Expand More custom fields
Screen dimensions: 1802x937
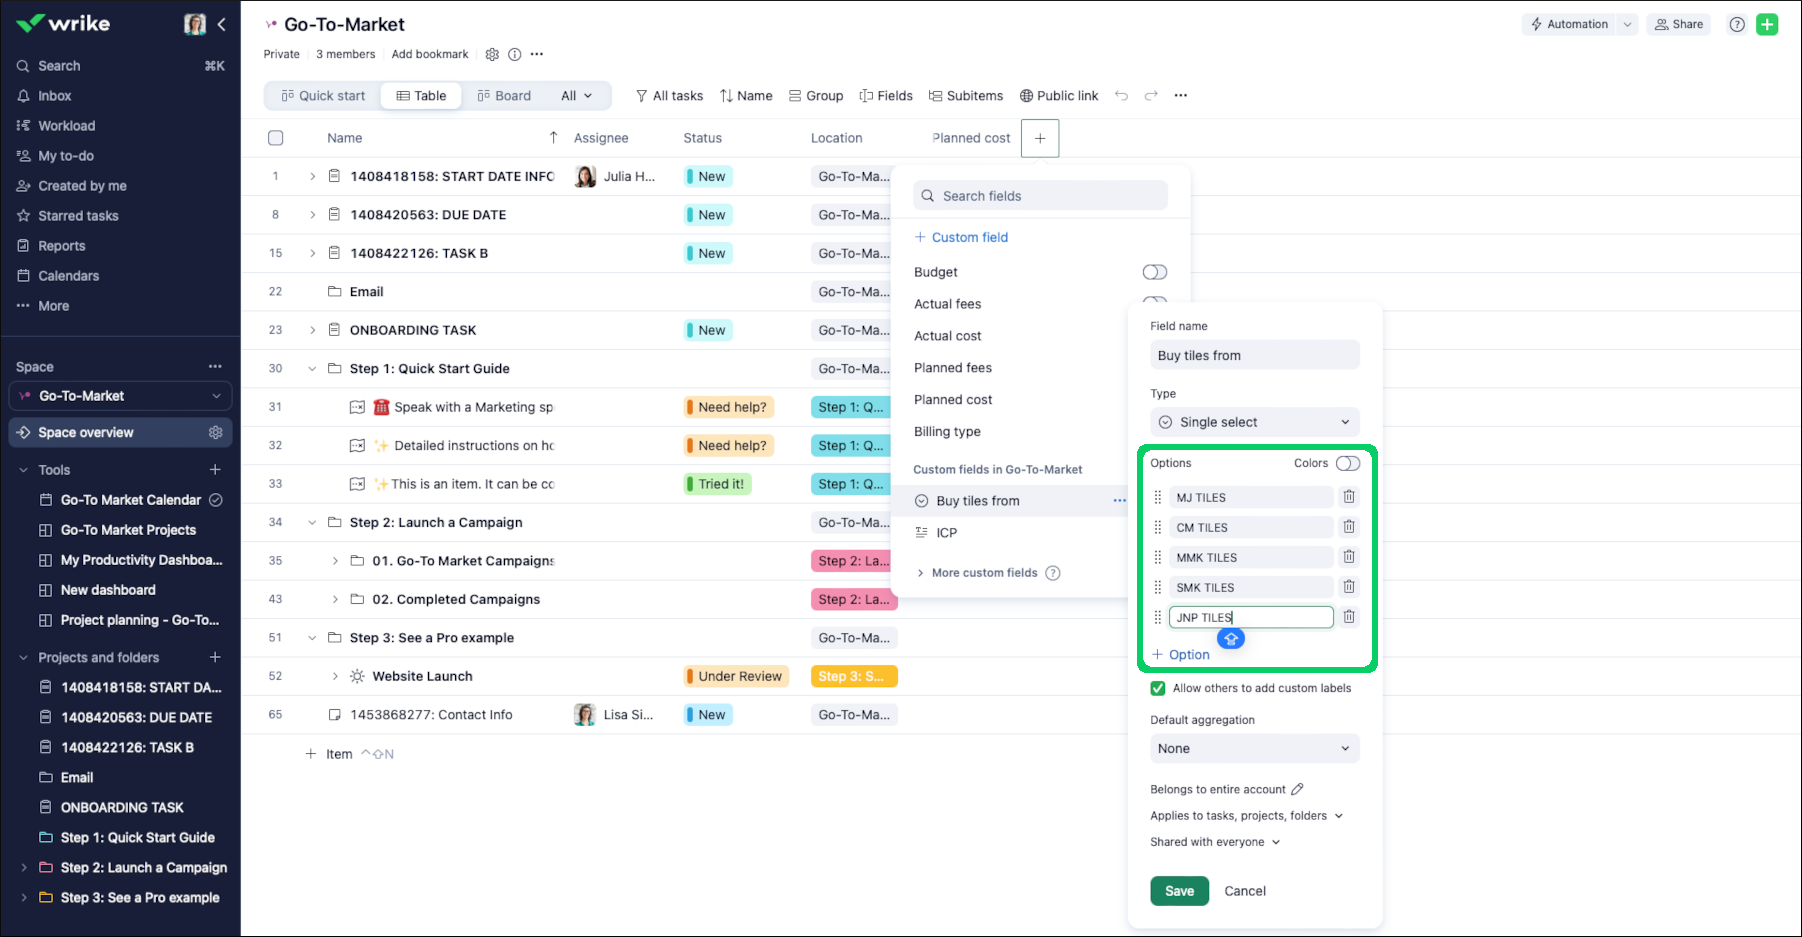click(977, 573)
